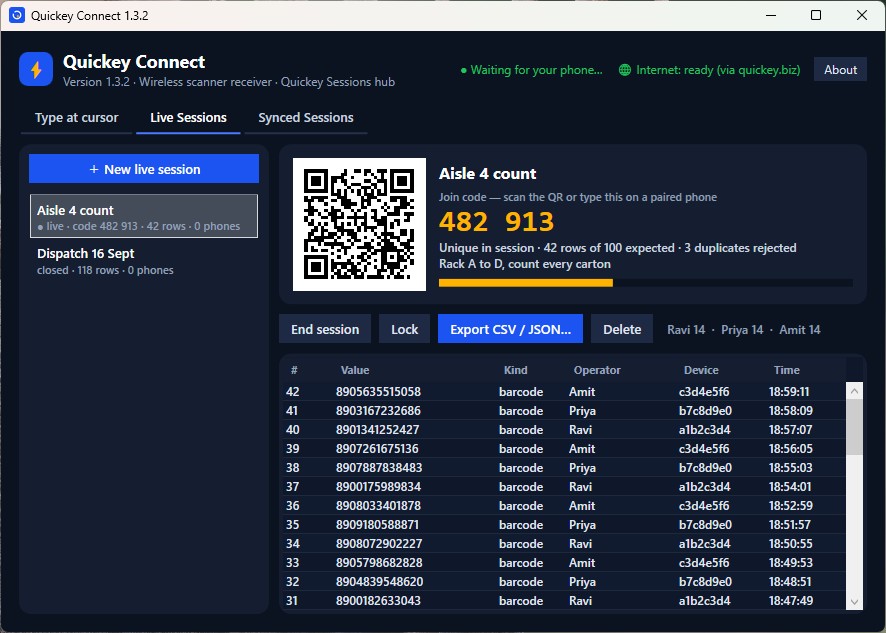Click the table scrollbar thumb
The height and width of the screenshot is (633, 886).
click(854, 427)
